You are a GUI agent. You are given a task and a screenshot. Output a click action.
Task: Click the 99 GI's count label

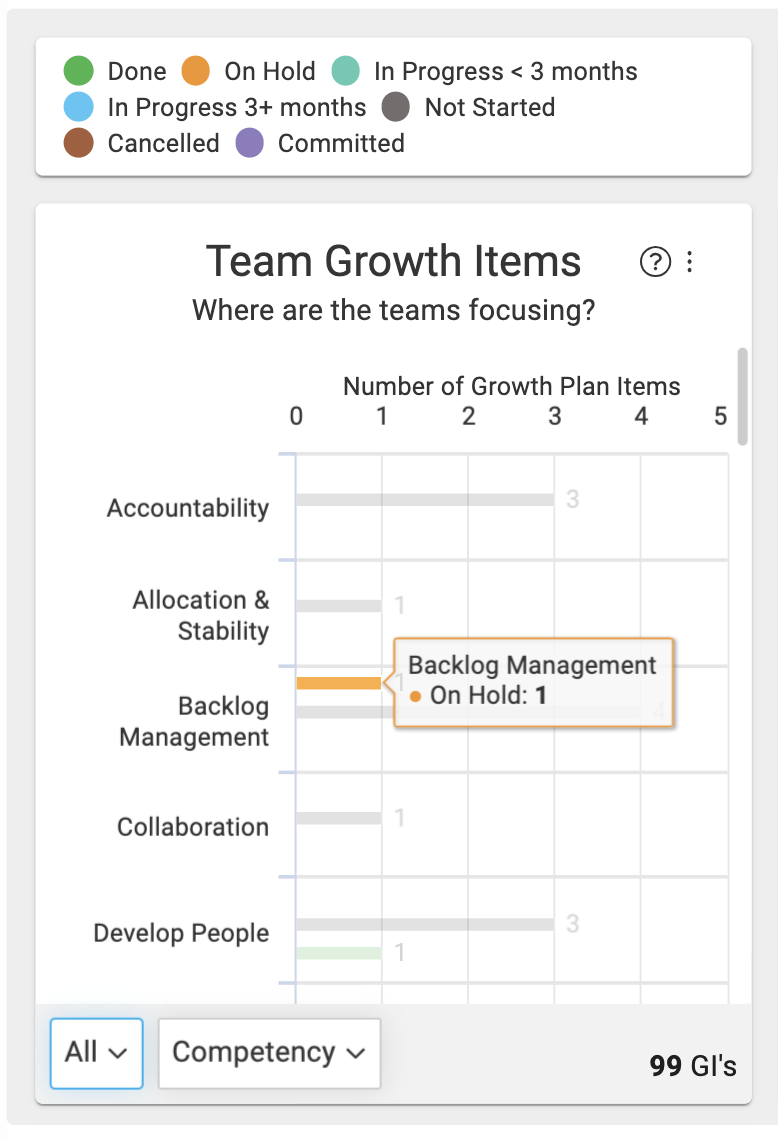(x=693, y=1066)
